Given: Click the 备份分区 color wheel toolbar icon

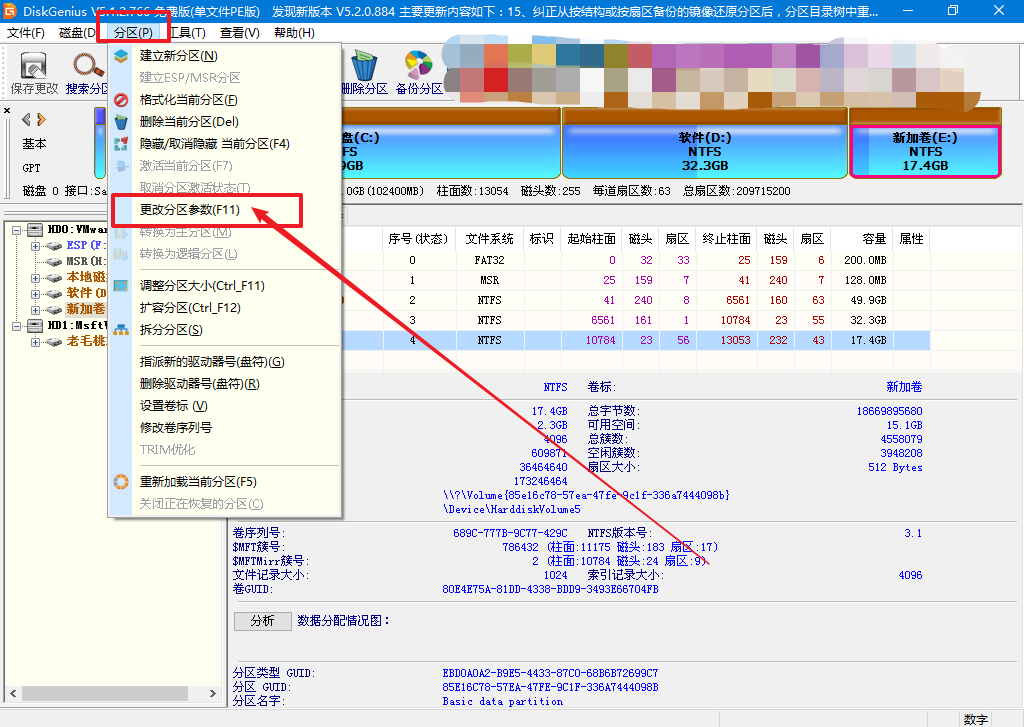Looking at the screenshot, I should (x=419, y=66).
